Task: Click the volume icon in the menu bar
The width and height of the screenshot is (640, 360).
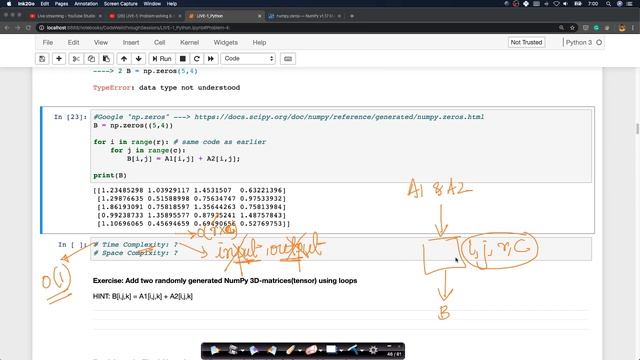Action: pyautogui.click(x=566, y=4)
